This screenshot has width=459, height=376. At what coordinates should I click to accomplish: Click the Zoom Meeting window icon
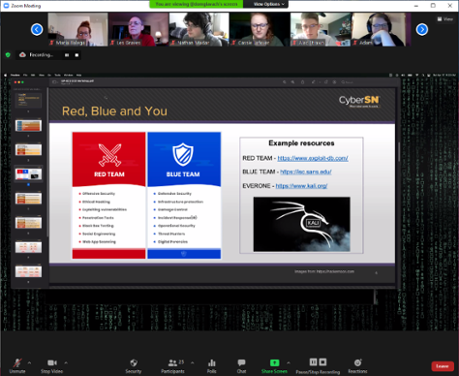pos(6,5)
